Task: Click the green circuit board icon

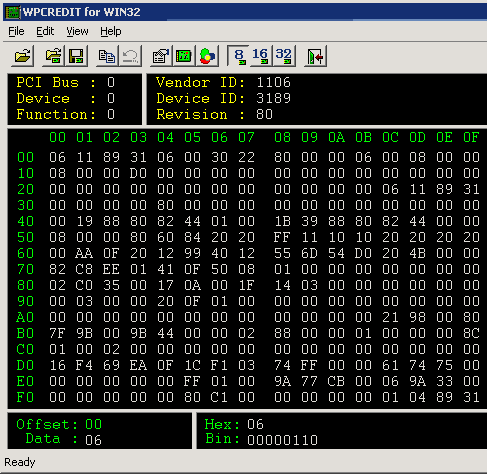Action: click(x=184, y=56)
